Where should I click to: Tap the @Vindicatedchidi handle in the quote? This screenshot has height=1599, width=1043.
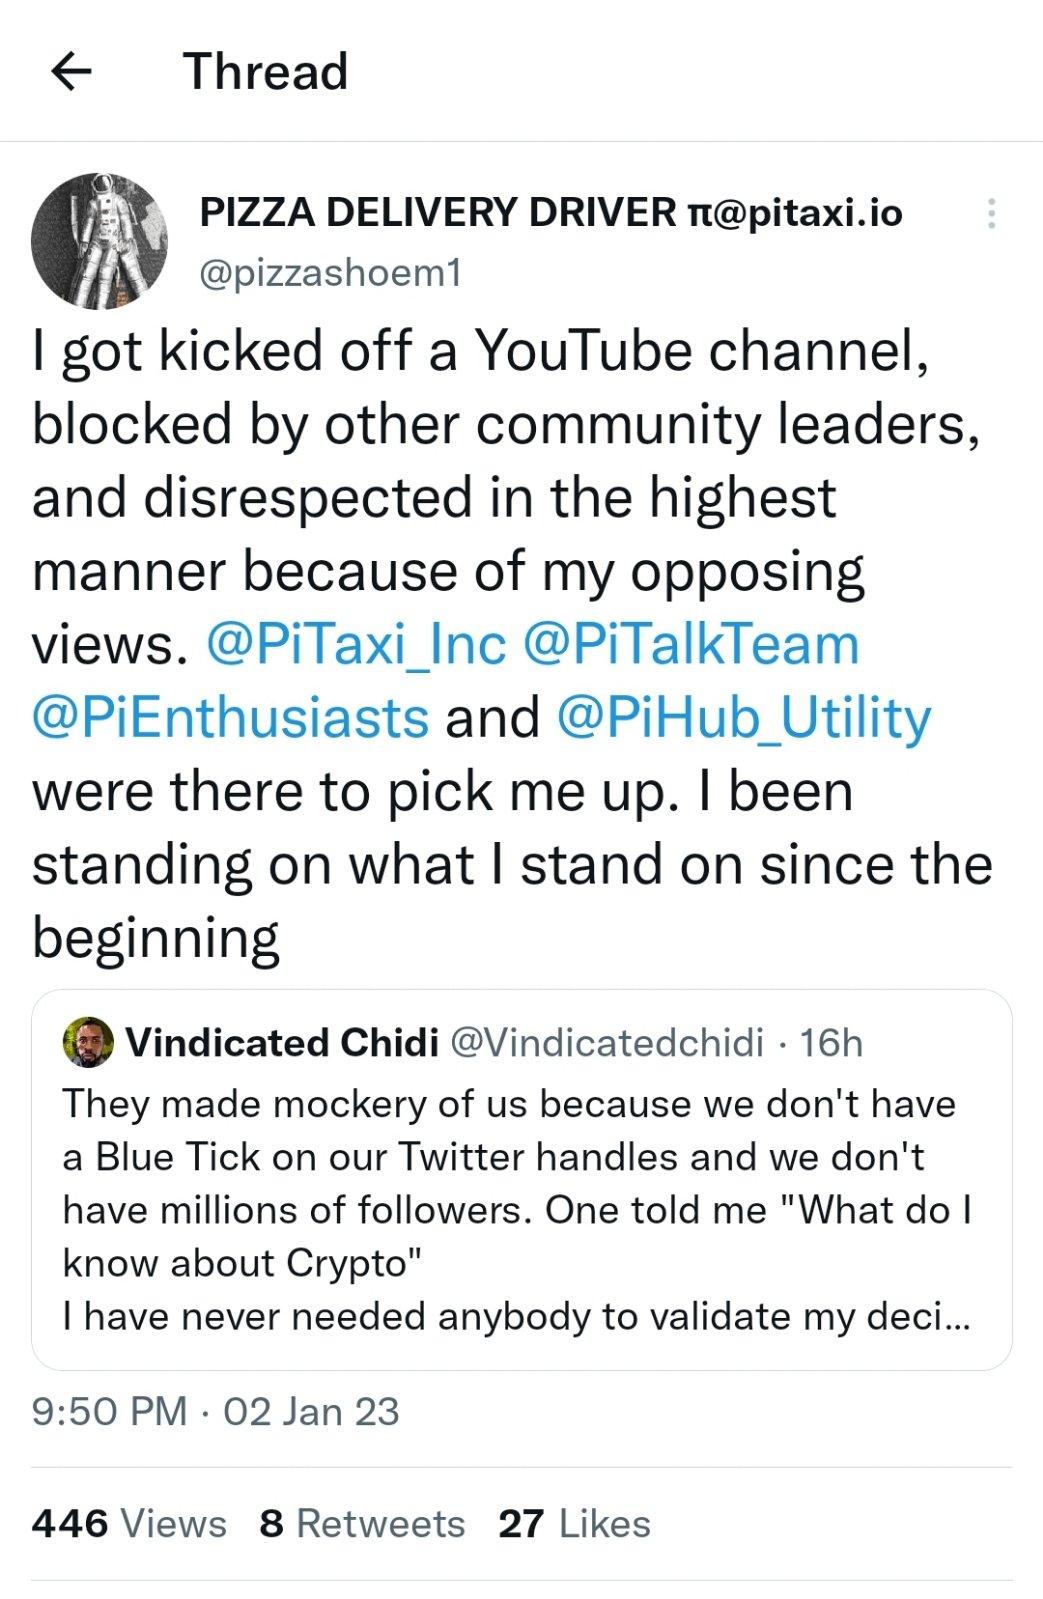pos(607,1042)
